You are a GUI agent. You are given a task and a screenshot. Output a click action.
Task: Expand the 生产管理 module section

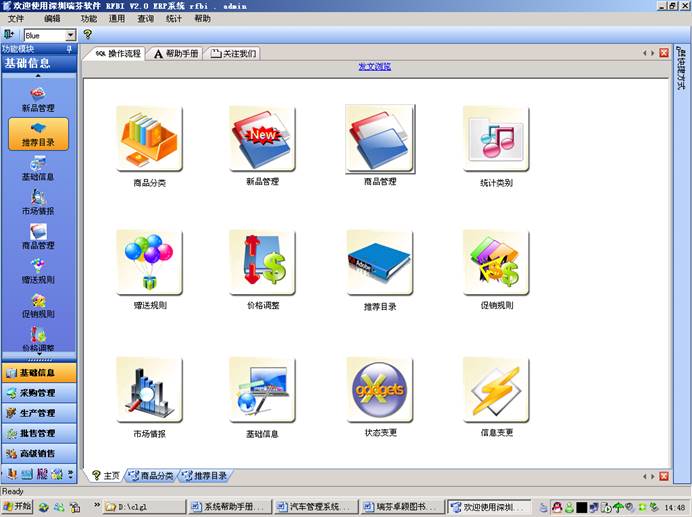tap(38, 413)
